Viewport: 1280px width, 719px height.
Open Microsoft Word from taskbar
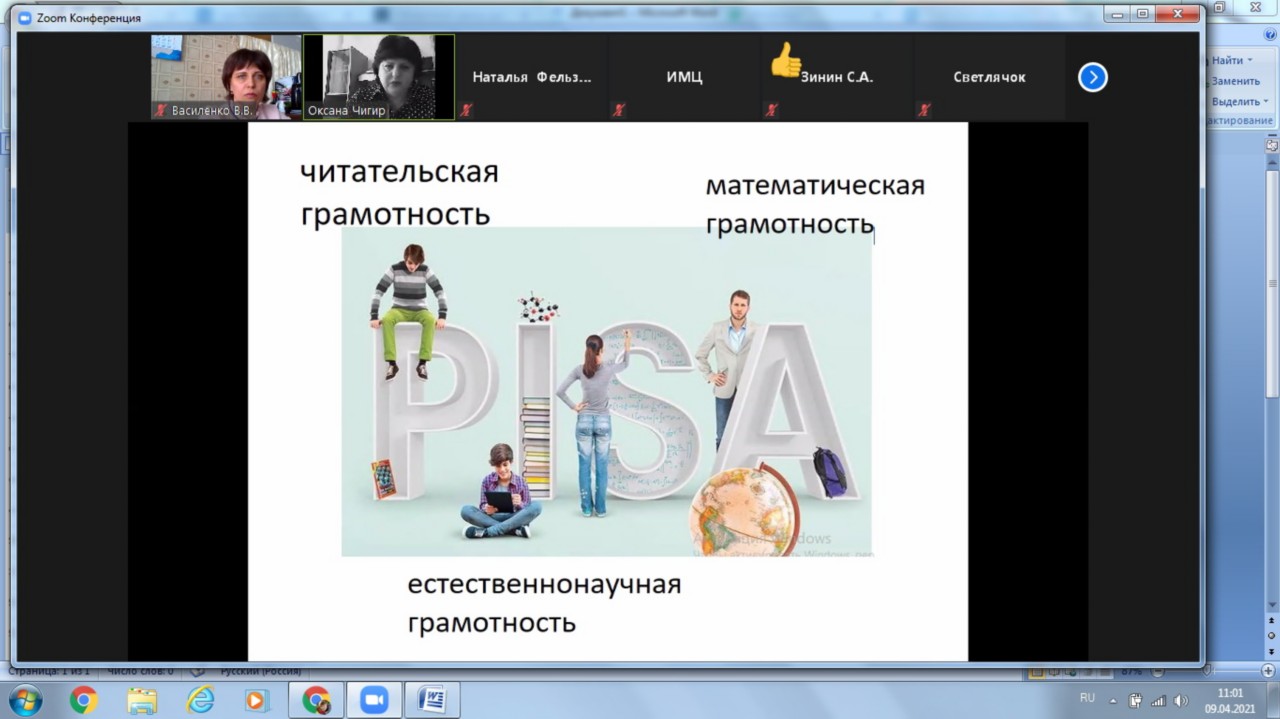432,700
